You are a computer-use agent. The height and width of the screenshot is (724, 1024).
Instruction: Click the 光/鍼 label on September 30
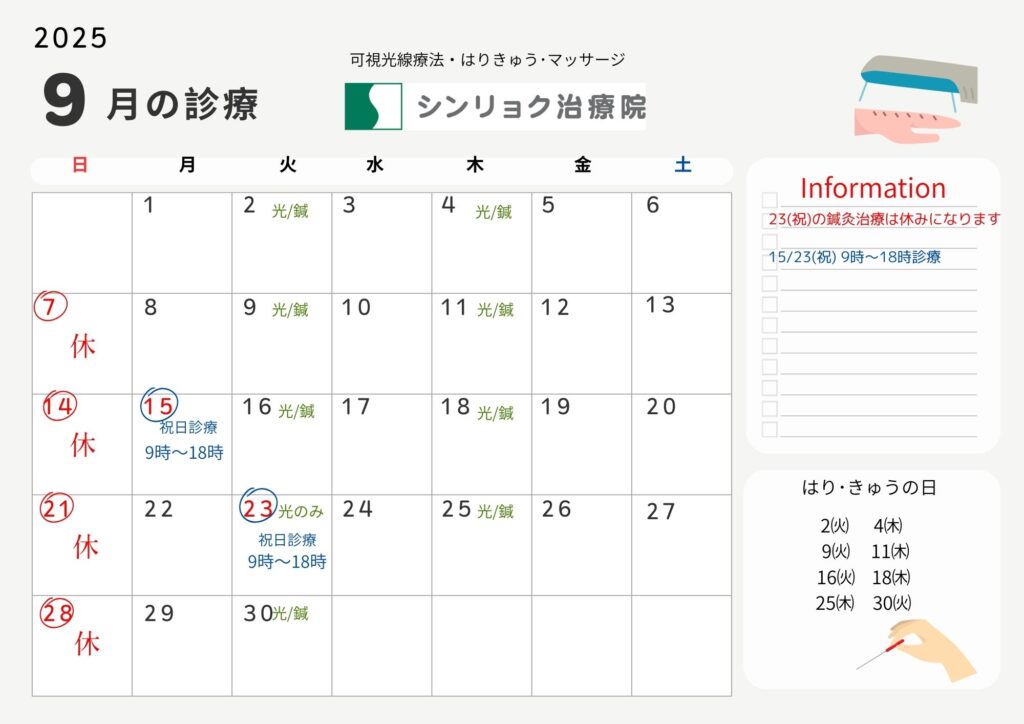click(x=291, y=614)
